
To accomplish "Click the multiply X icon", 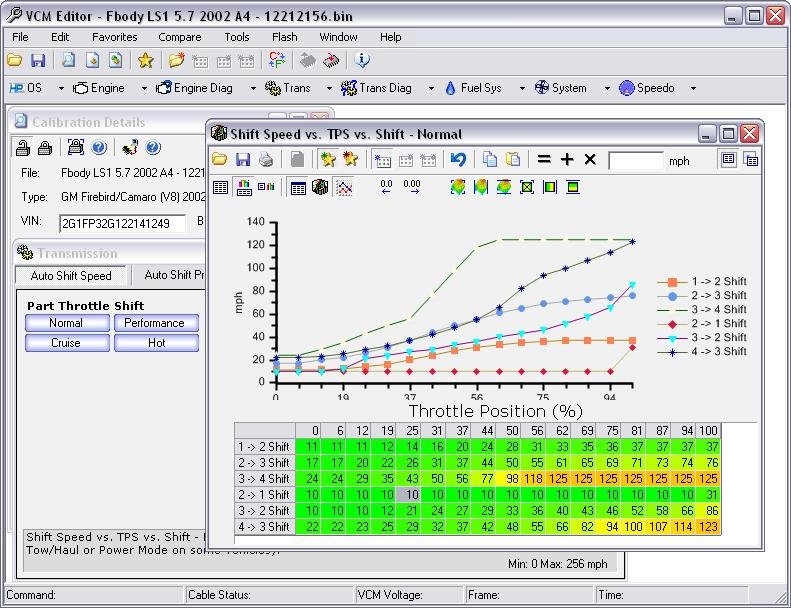I will (590, 160).
